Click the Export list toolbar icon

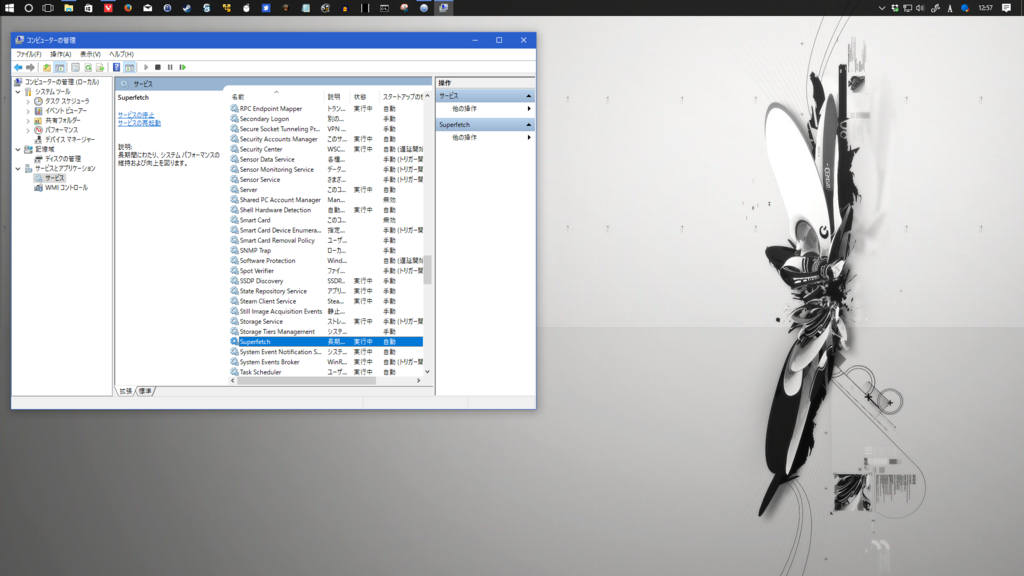pyautogui.click(x=101, y=67)
